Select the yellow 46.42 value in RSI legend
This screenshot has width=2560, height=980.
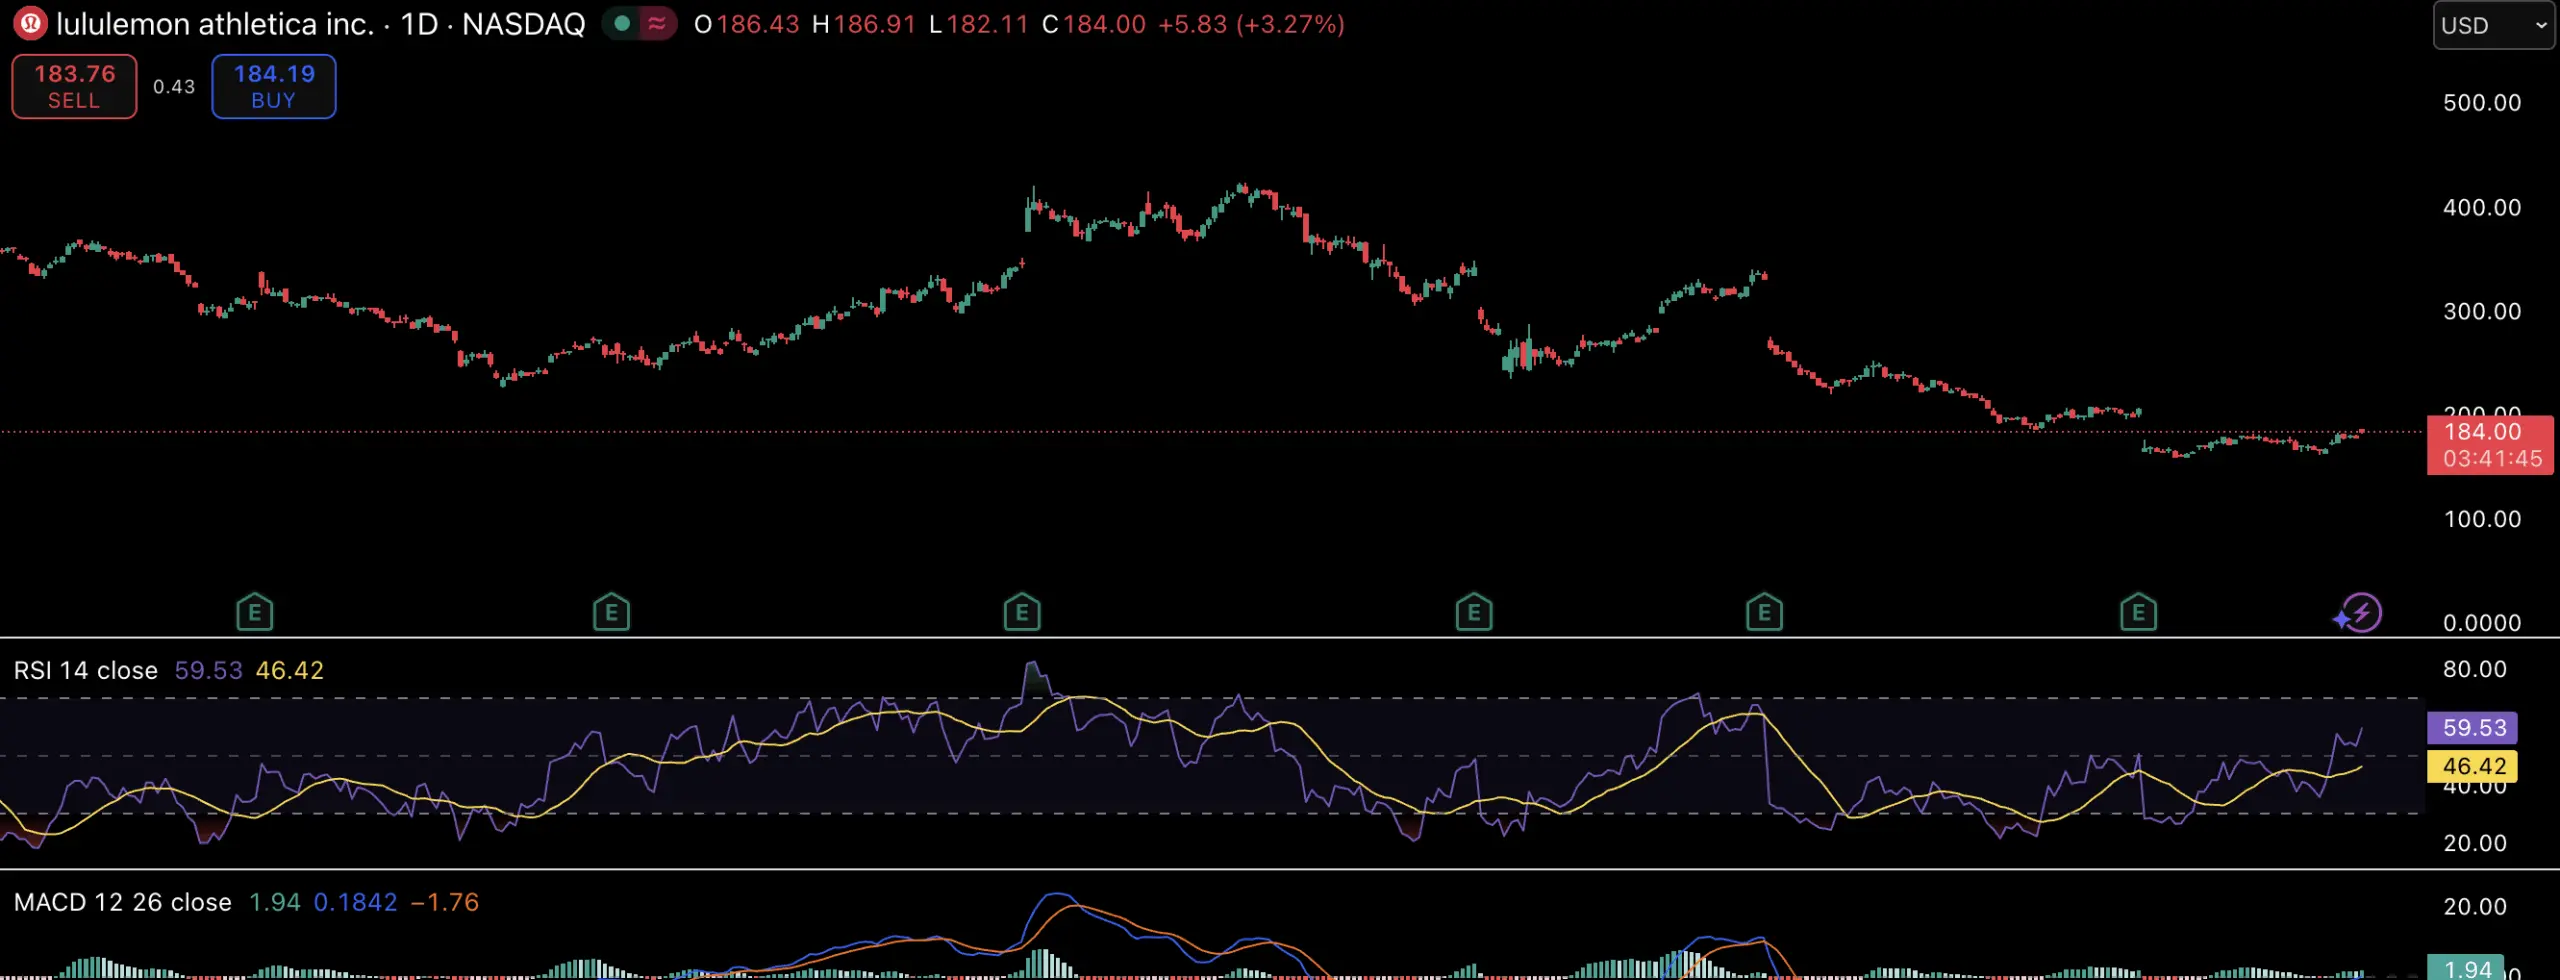tap(290, 670)
